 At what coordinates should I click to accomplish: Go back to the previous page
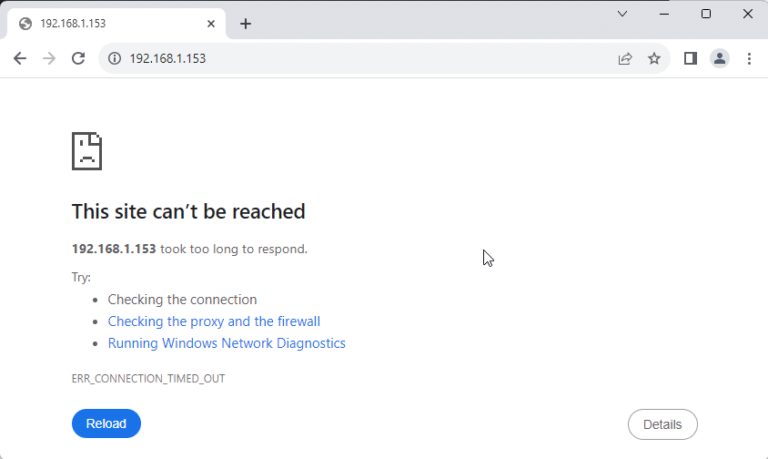click(x=20, y=59)
